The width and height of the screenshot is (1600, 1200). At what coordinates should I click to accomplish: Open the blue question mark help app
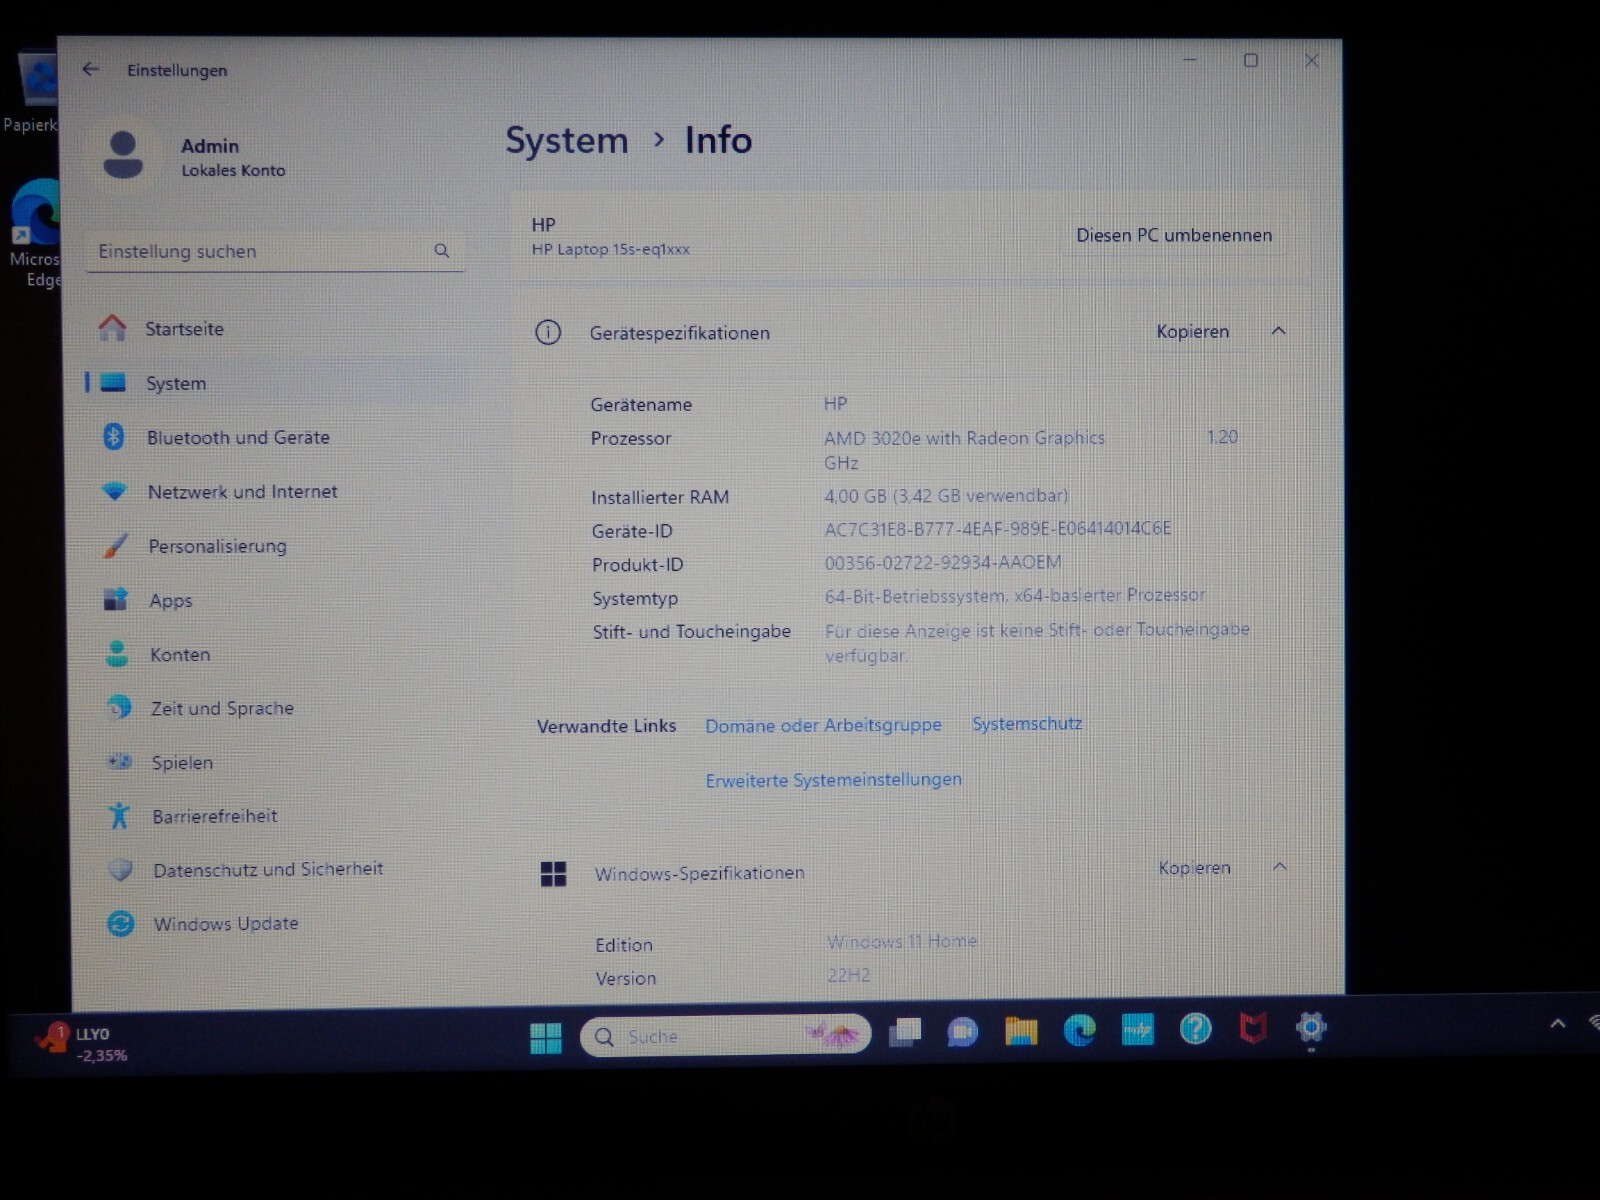[x=1195, y=1028]
